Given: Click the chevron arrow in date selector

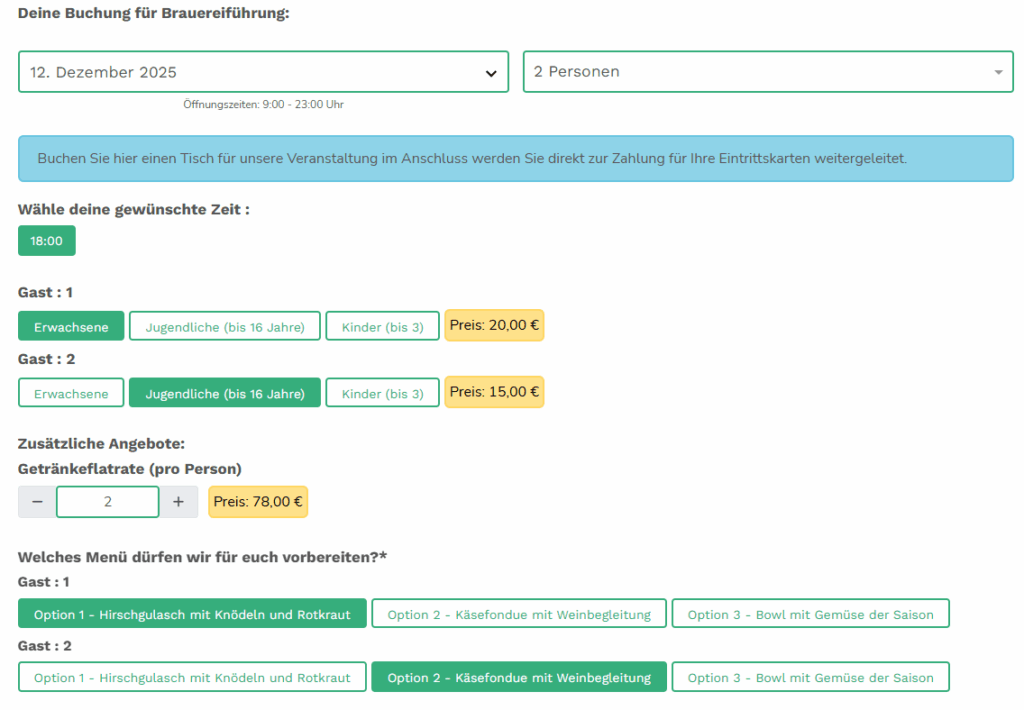Looking at the screenshot, I should pos(490,73).
